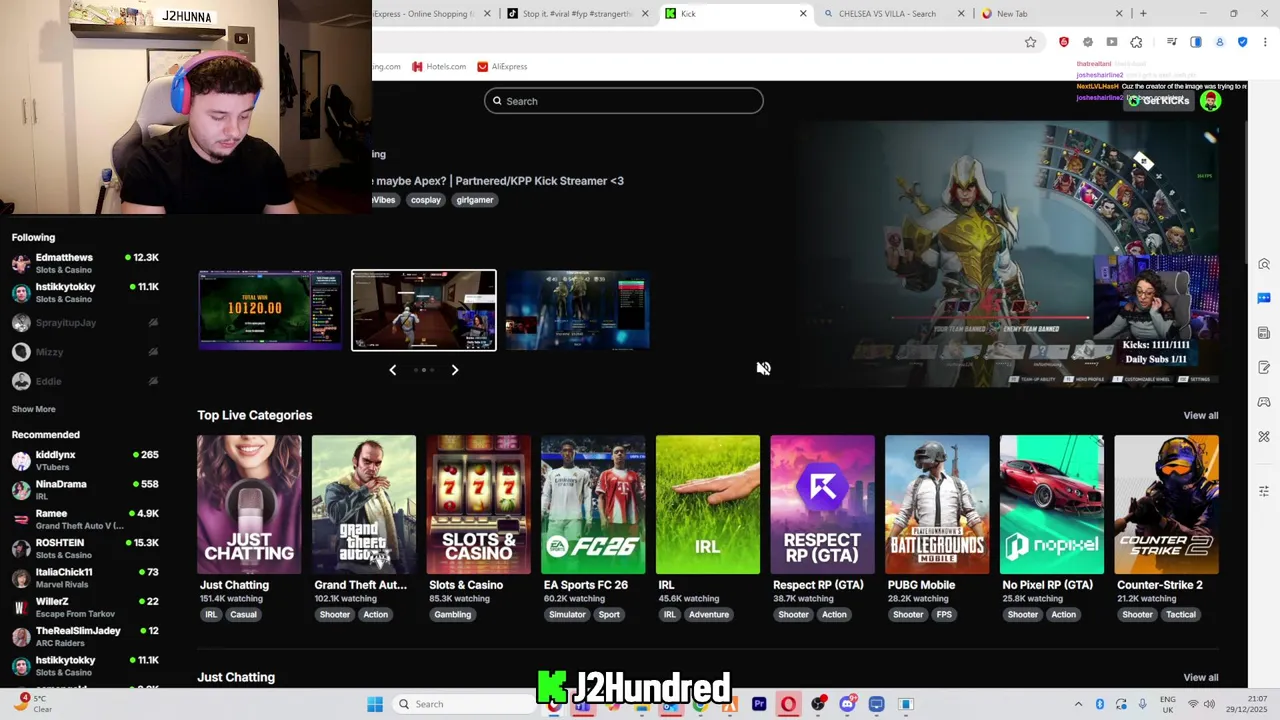Click the Windows taskbar search box
Screen dimensions: 1280x720
(x=465, y=704)
